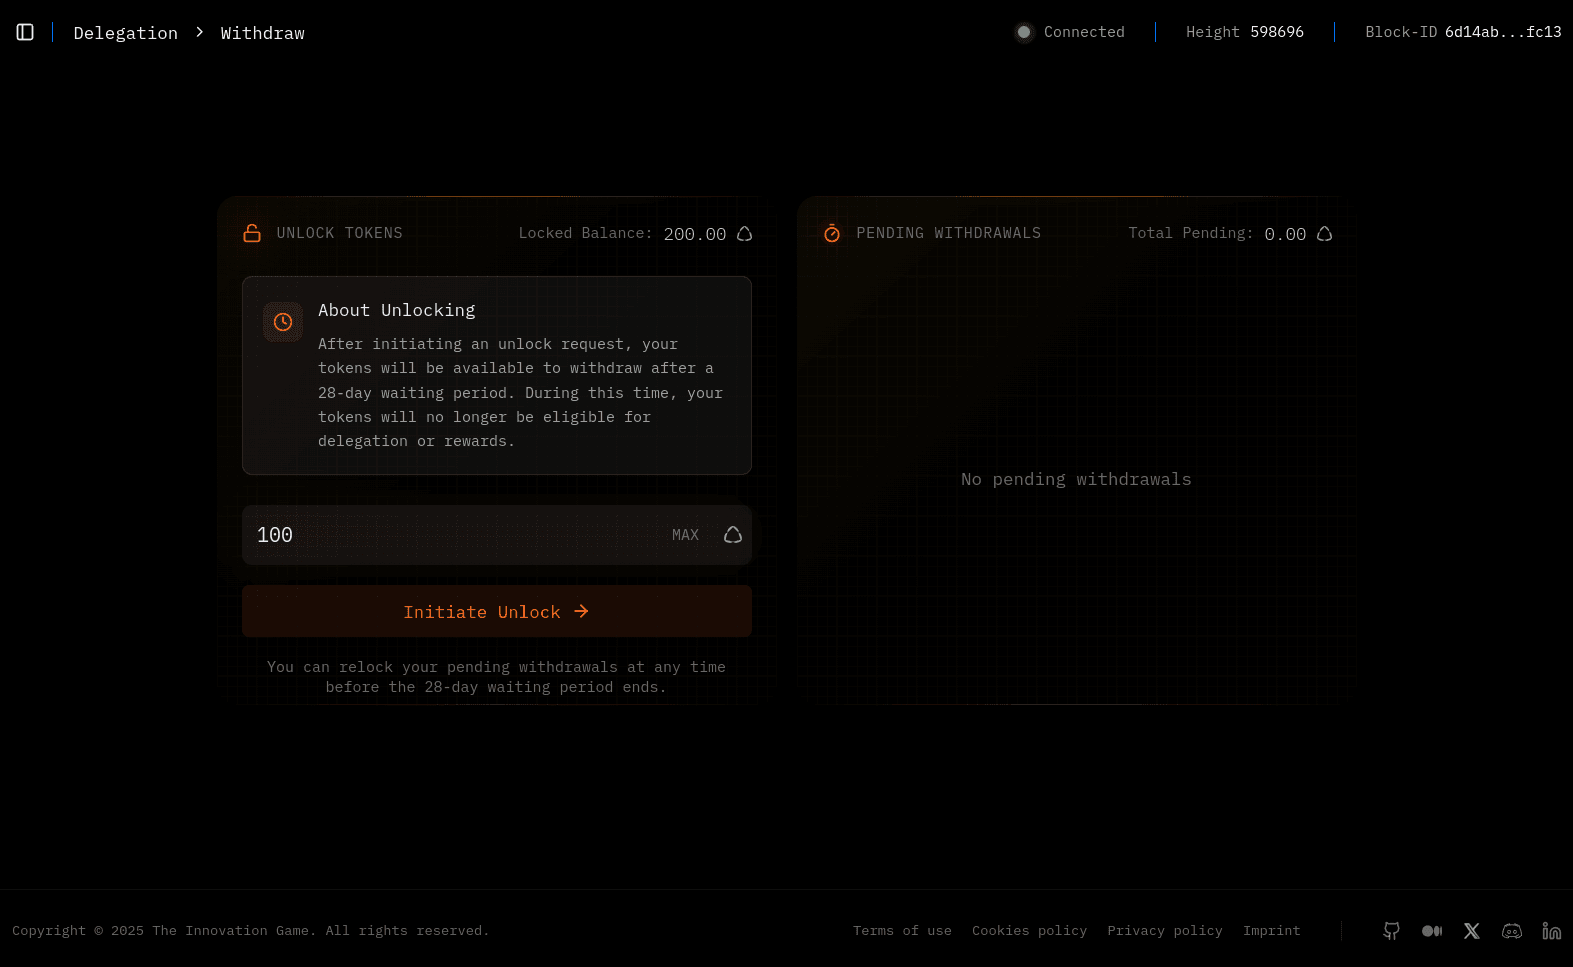Open the X (Twitter) icon
The image size is (1573, 967).
click(x=1471, y=931)
